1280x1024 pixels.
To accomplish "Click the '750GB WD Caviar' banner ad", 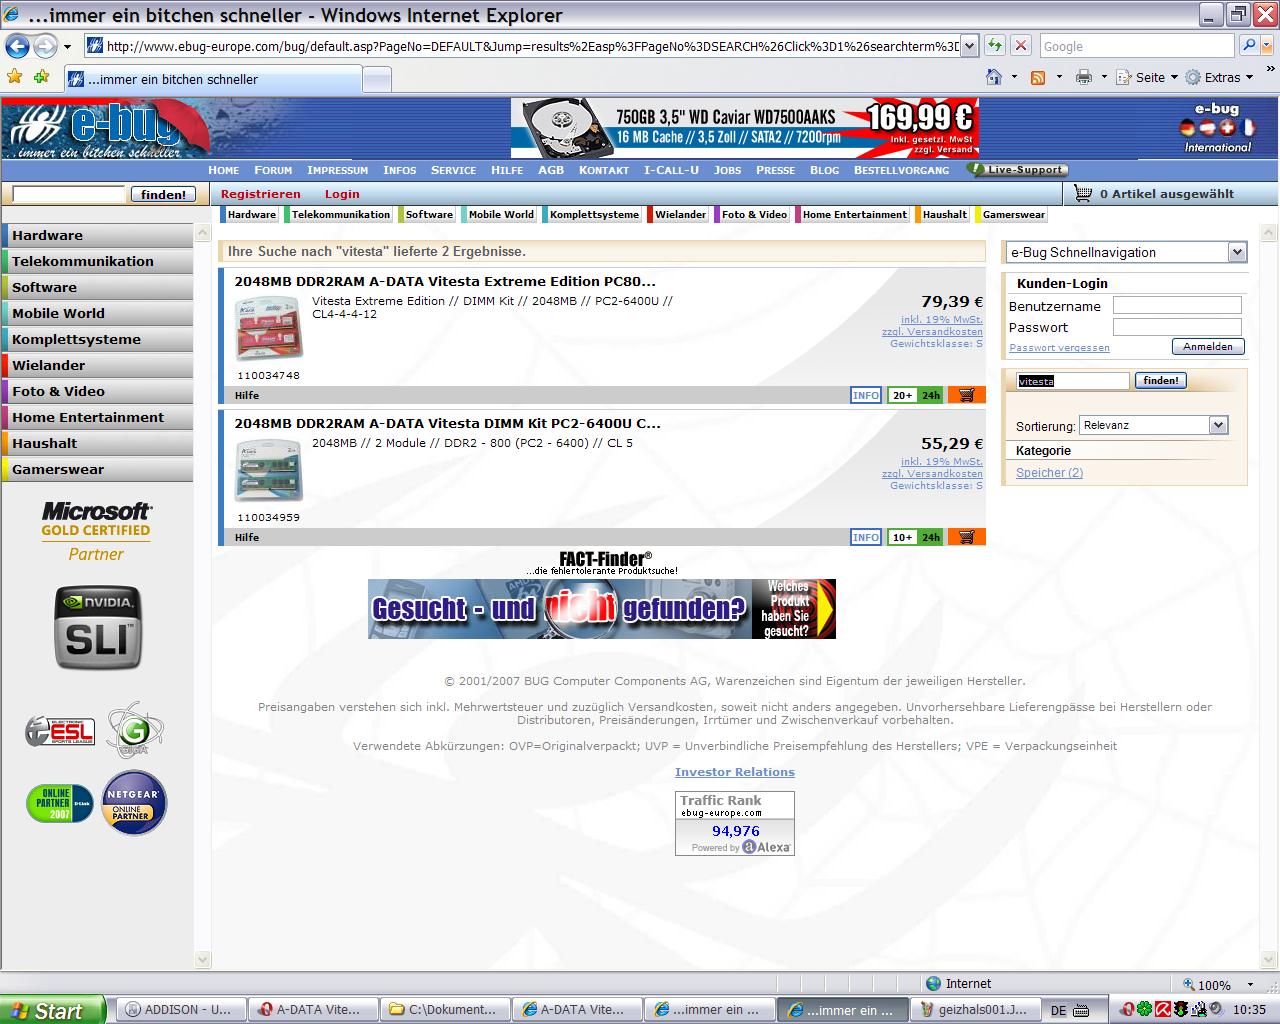I will 744,128.
